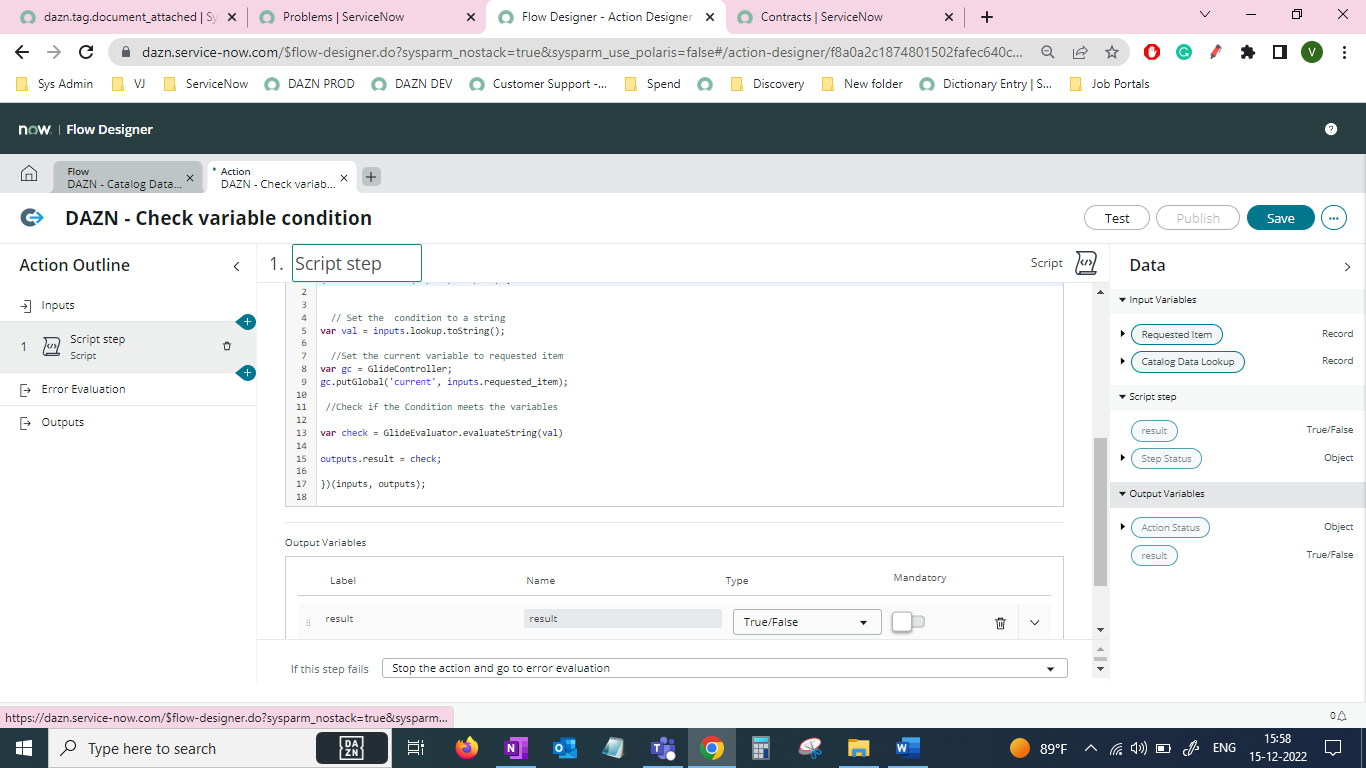
Task: Open Job Portals bookmark folder
Action: click(1109, 84)
